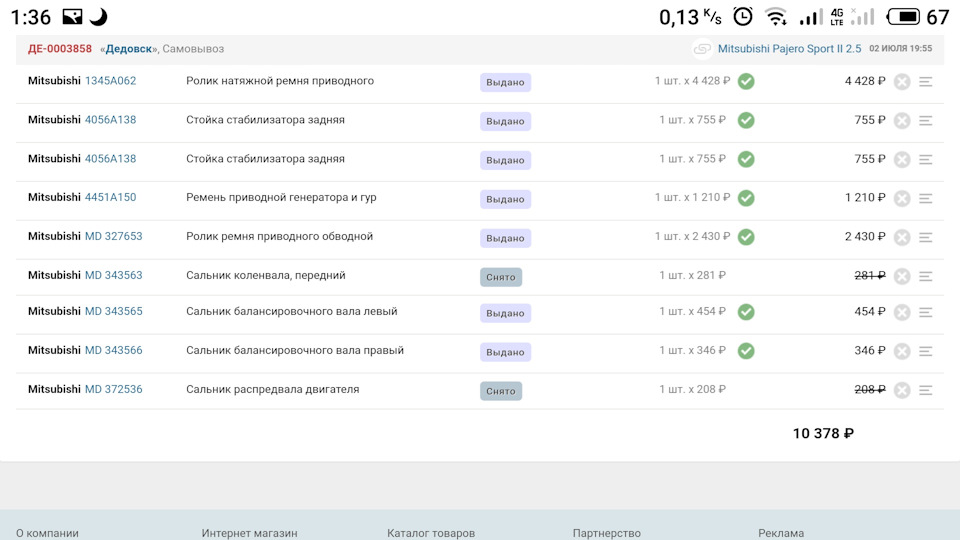Toggle the green check mark on the 1 210 ₽ row
960x540 pixels.
click(x=746, y=198)
